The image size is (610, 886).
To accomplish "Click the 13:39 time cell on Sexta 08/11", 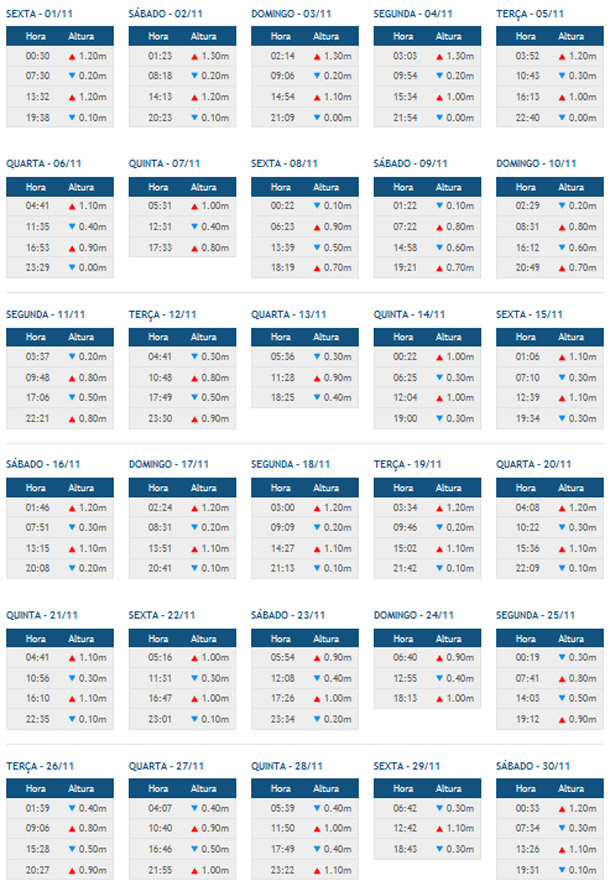I will coord(283,247).
